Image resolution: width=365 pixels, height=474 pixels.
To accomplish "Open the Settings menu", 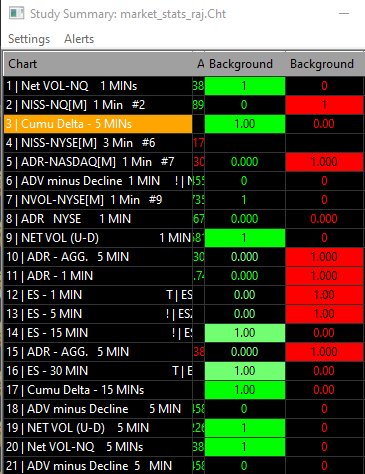I will pyautogui.click(x=29, y=39).
